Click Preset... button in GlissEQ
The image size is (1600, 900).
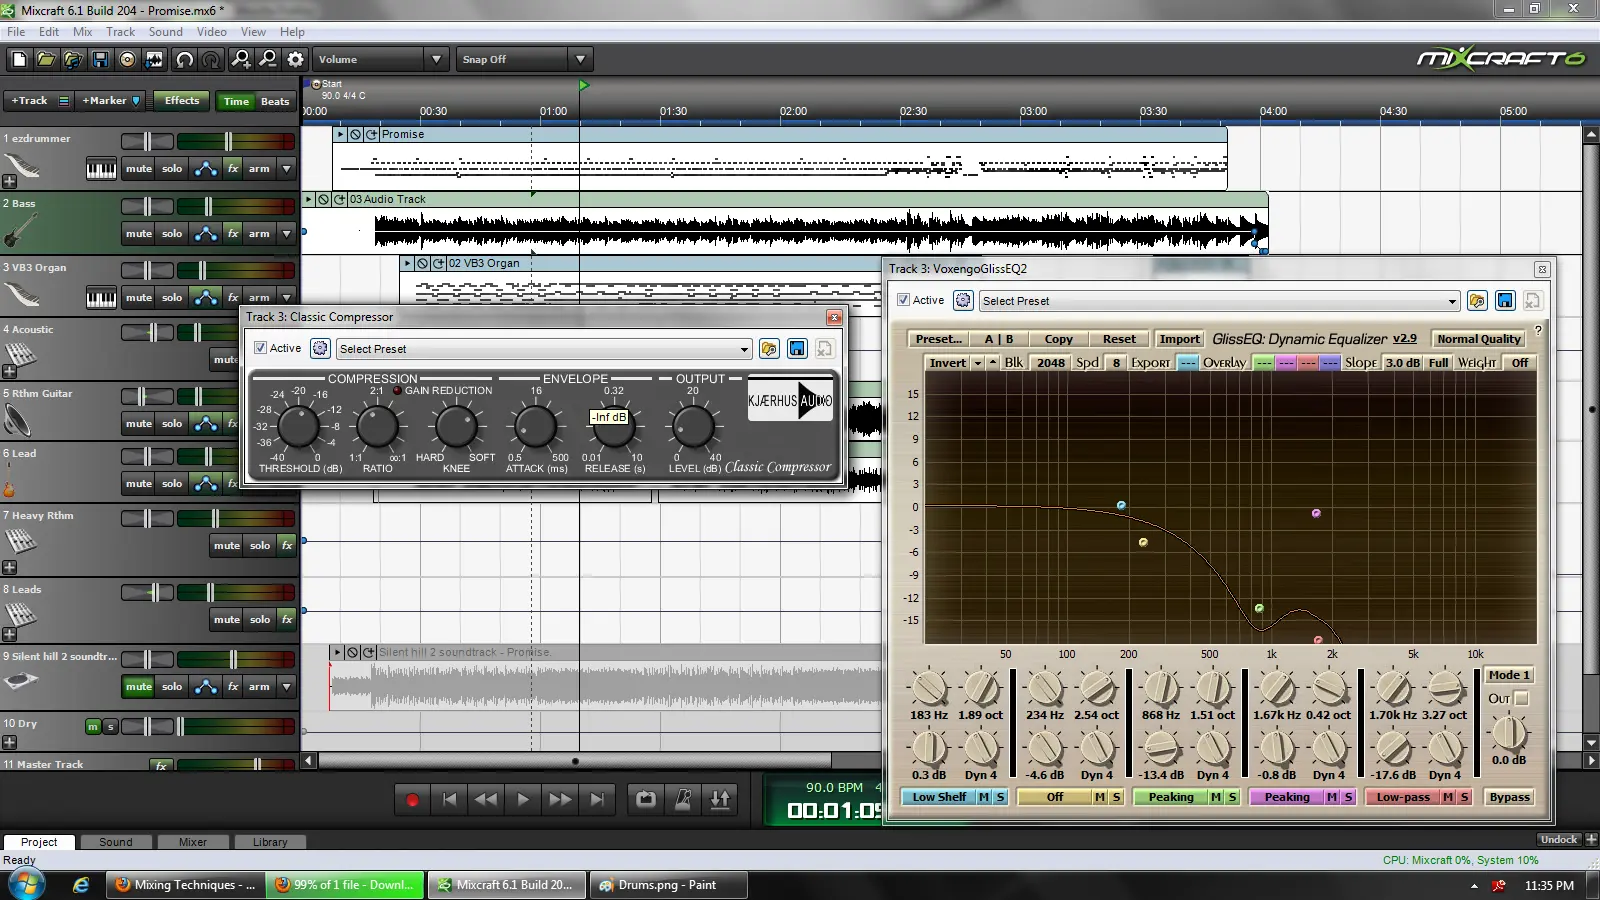pyautogui.click(x=938, y=339)
